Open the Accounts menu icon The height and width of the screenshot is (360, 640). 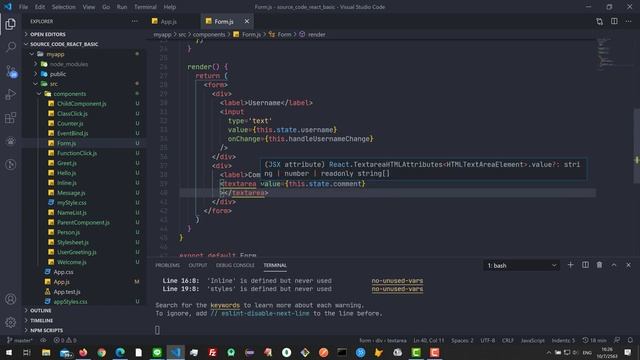(x=11, y=299)
